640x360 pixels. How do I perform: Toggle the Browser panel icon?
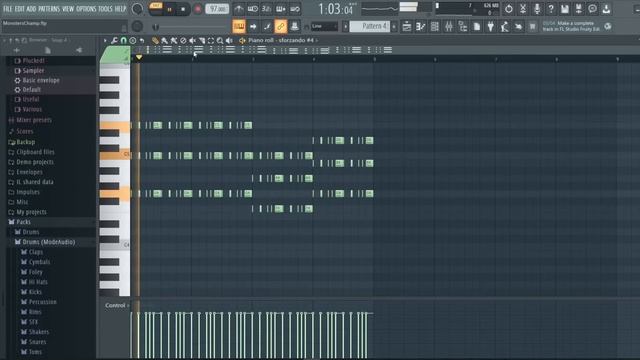pyautogui.click(x=463, y=27)
